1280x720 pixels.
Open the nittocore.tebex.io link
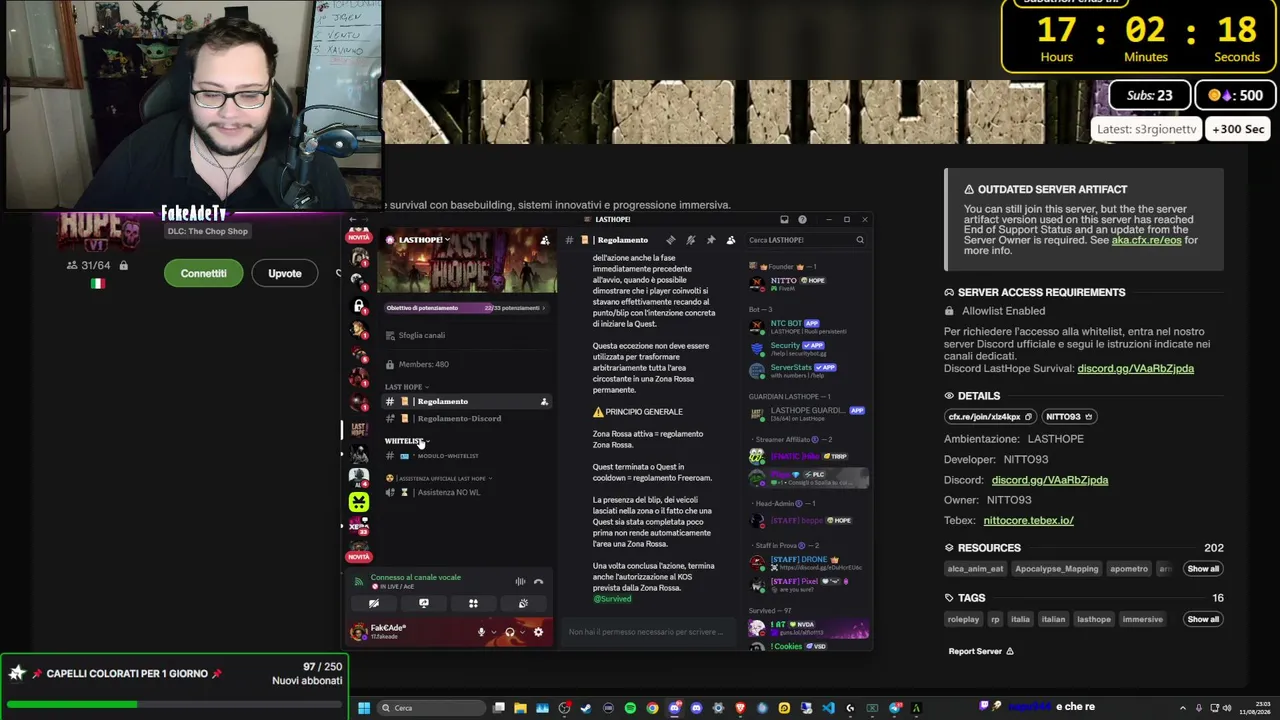1028,520
